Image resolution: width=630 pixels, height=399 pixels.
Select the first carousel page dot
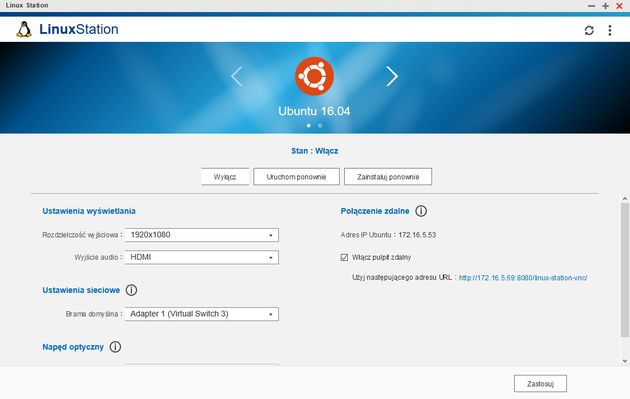pyautogui.click(x=309, y=125)
